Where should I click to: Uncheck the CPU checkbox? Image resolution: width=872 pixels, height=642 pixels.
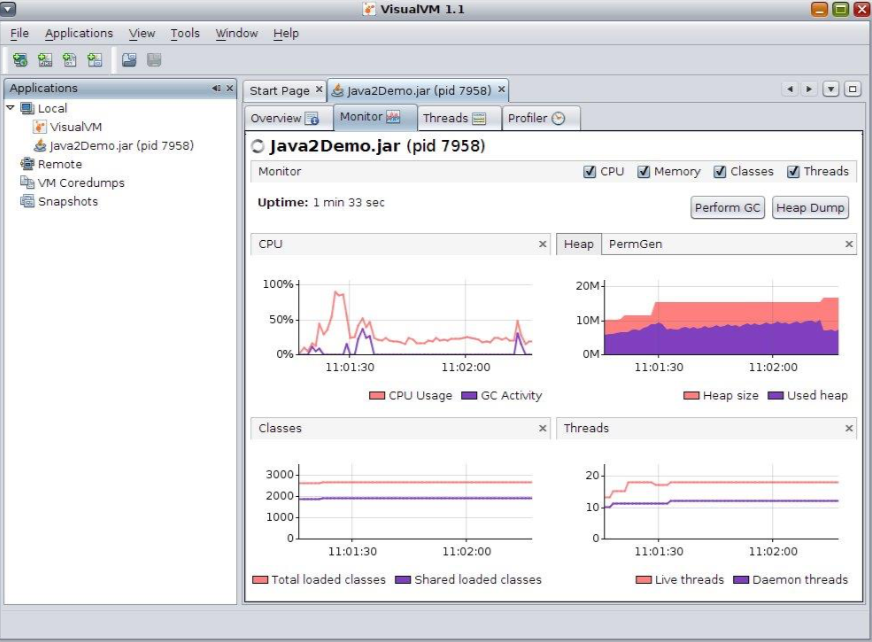pyautogui.click(x=589, y=171)
